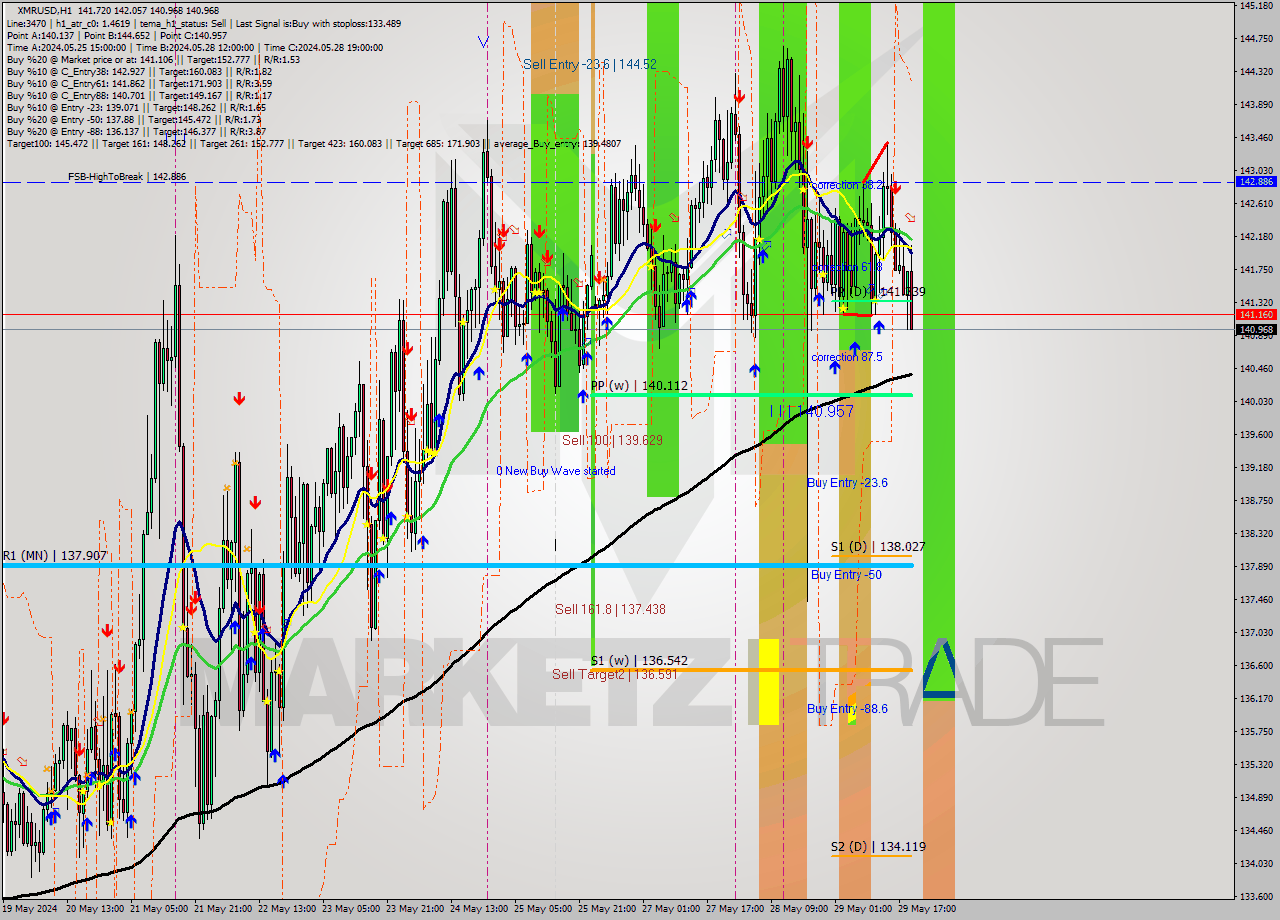
Task: Select the PP (D) | 141.239 label
Action: (x=878, y=292)
